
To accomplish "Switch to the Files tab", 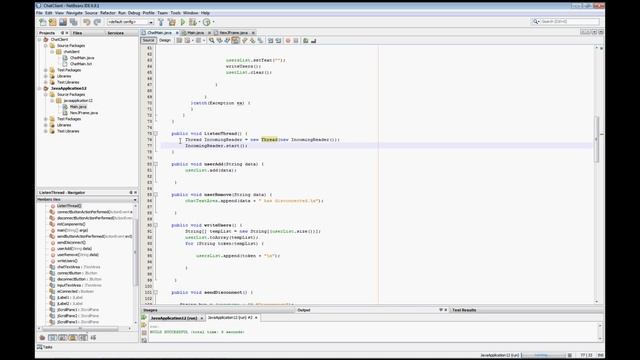I will pyautogui.click(x=78, y=33).
